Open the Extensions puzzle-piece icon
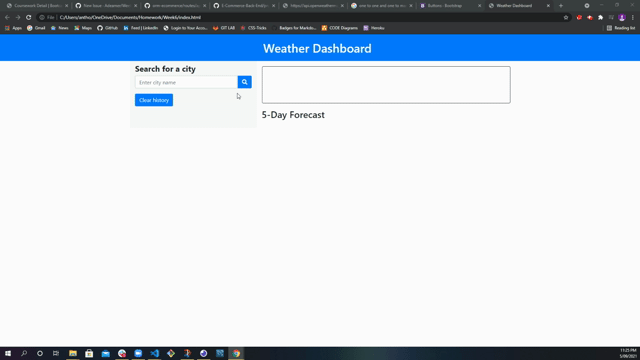 [600, 18]
